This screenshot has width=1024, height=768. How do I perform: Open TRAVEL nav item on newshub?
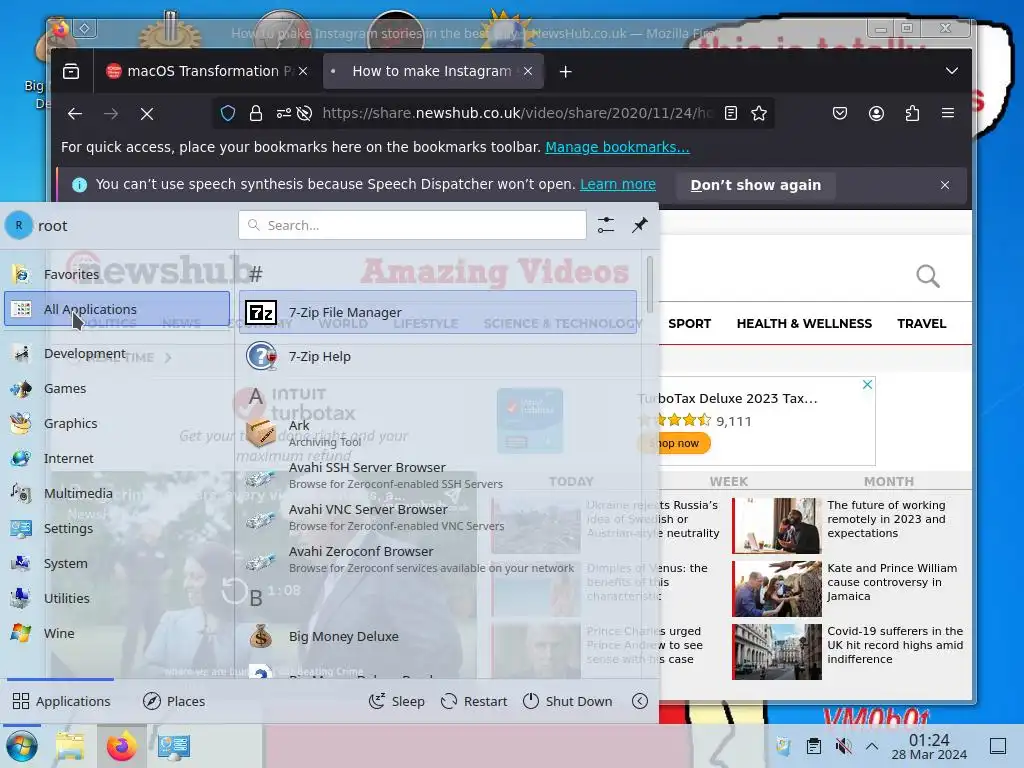[921, 323]
